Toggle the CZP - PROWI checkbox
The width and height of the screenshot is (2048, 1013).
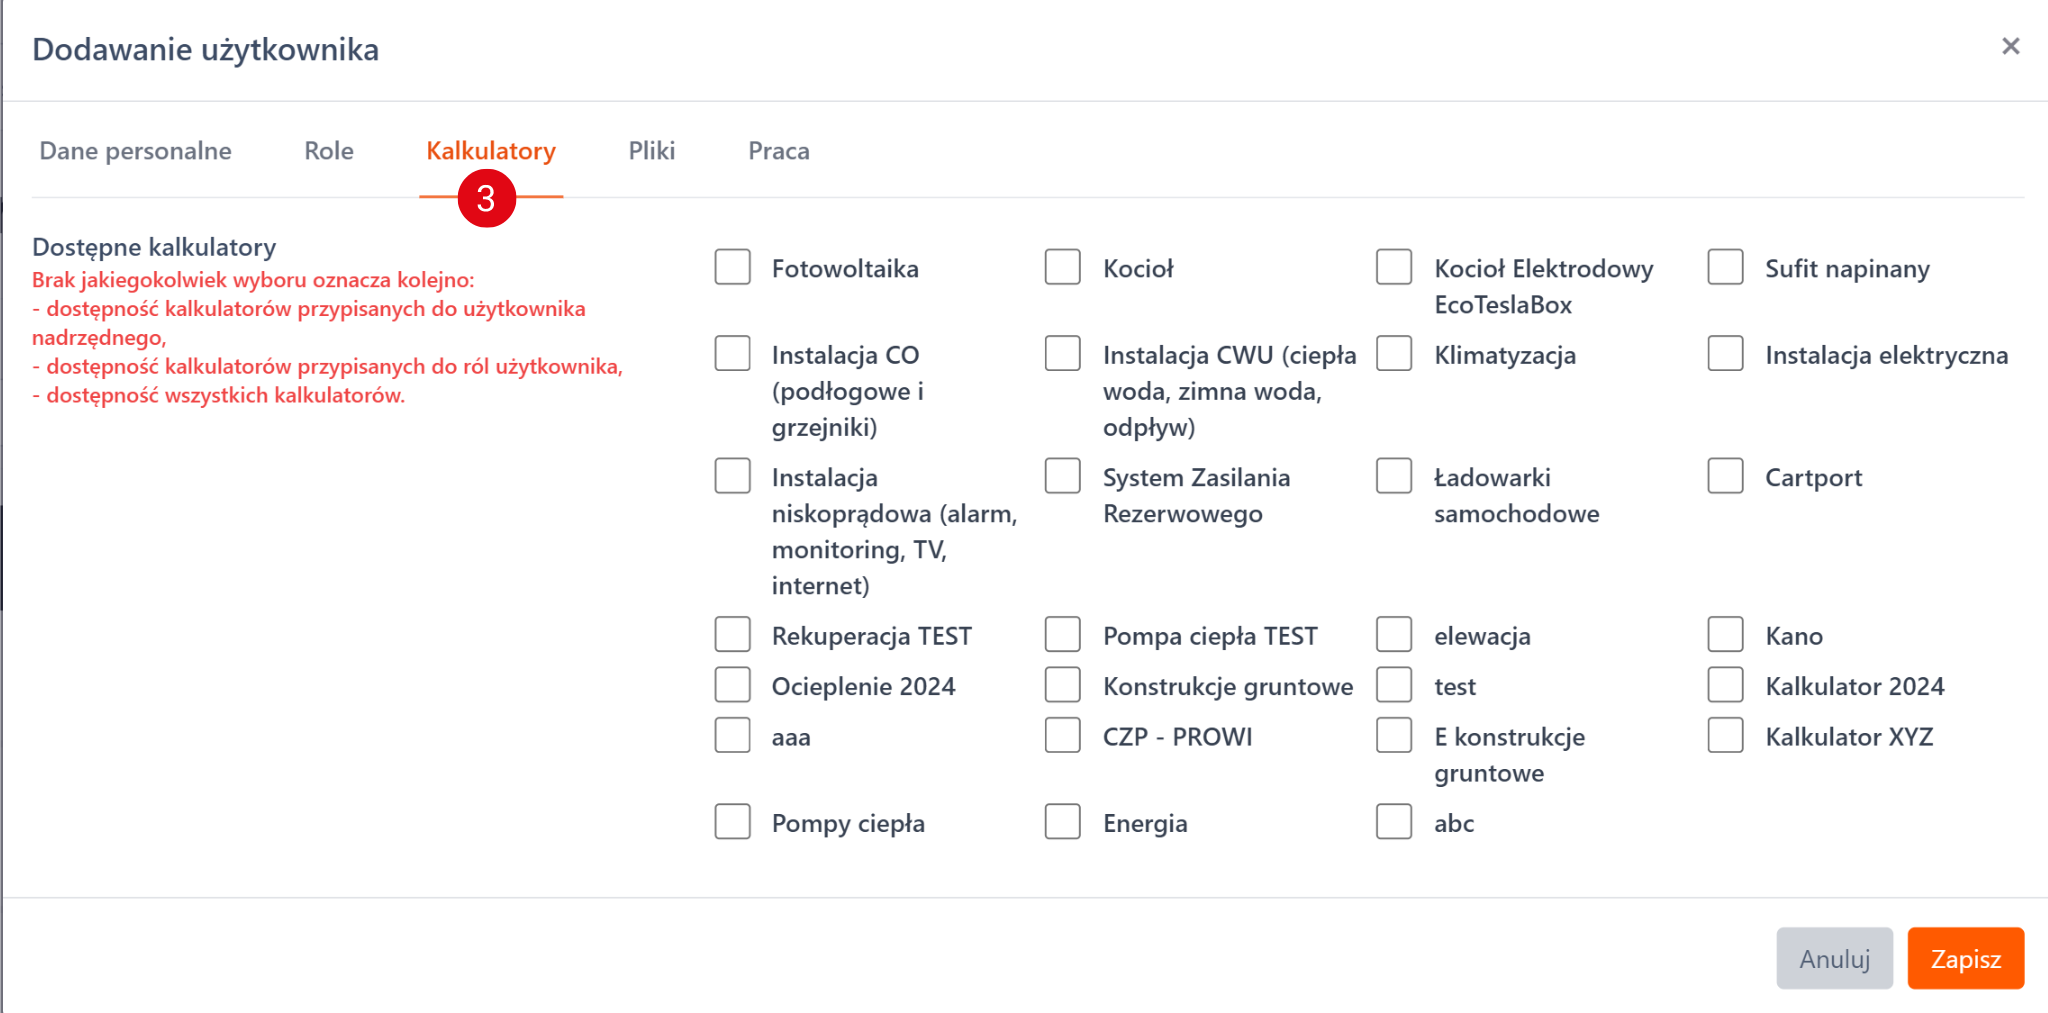click(1062, 735)
